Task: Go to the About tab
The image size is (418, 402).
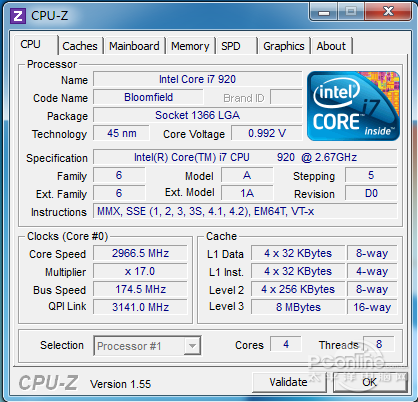Action: 331,46
